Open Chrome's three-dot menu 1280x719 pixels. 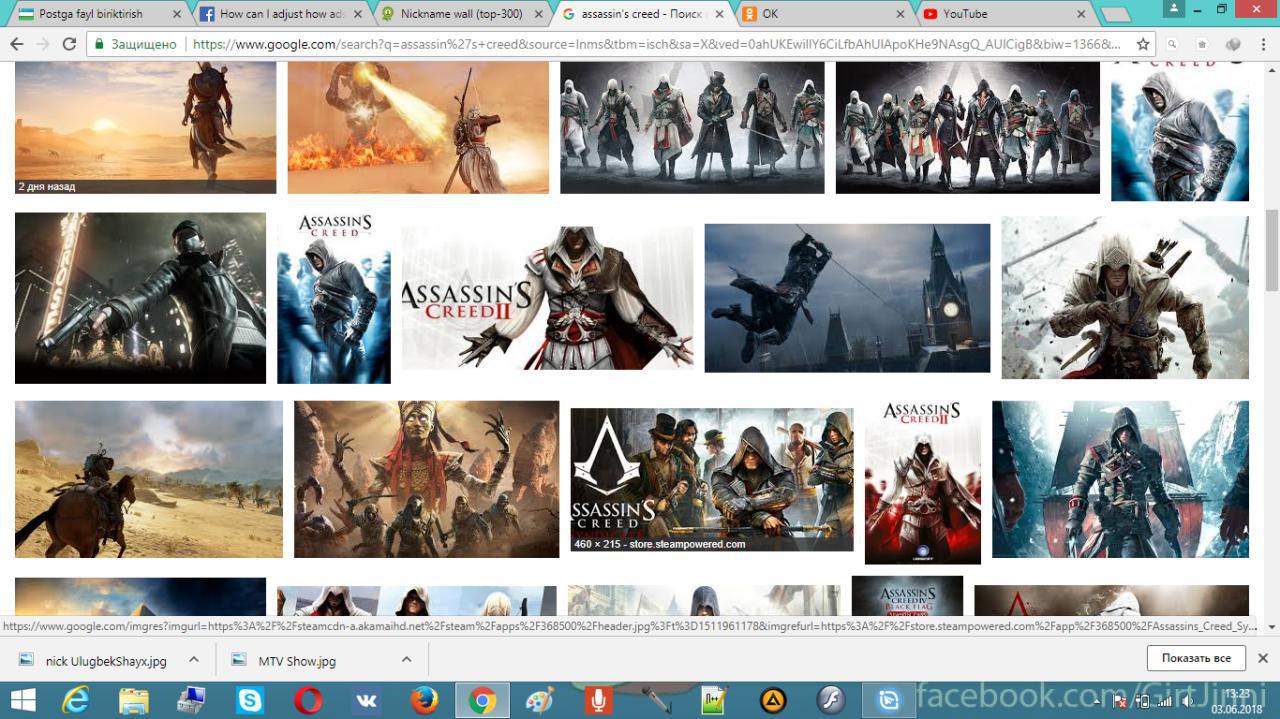click(x=1262, y=44)
